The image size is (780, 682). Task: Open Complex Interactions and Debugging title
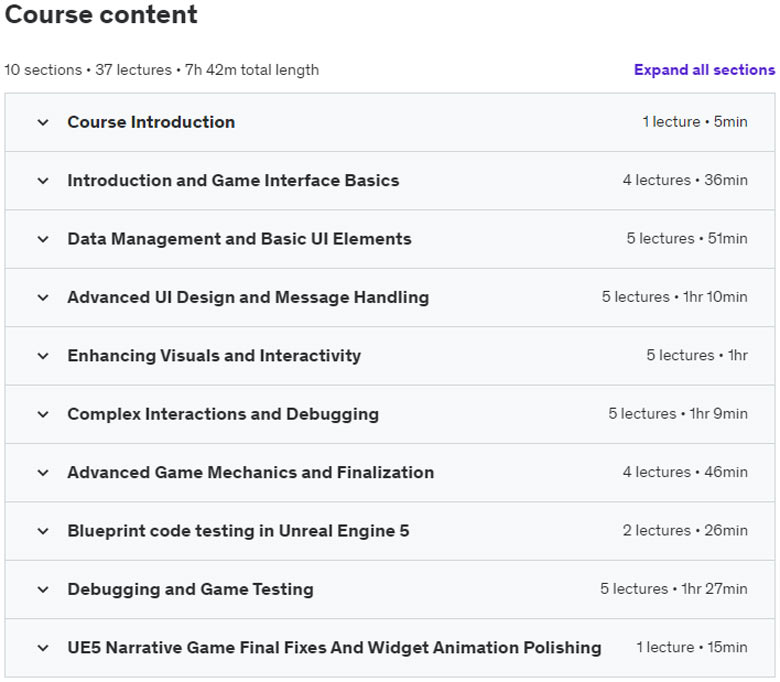223,414
